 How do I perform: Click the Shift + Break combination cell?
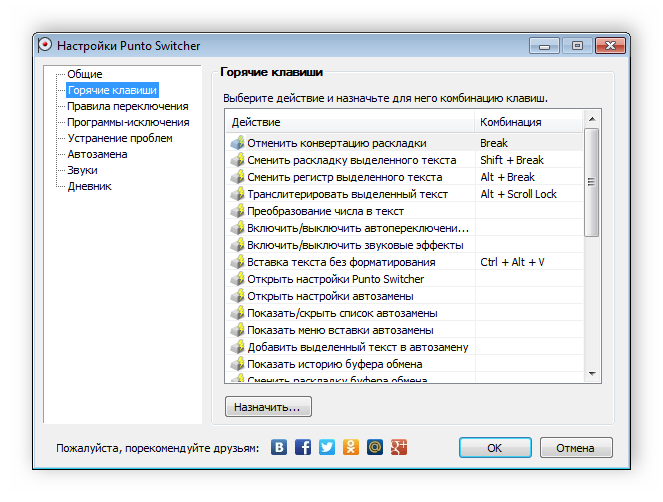tap(529, 160)
